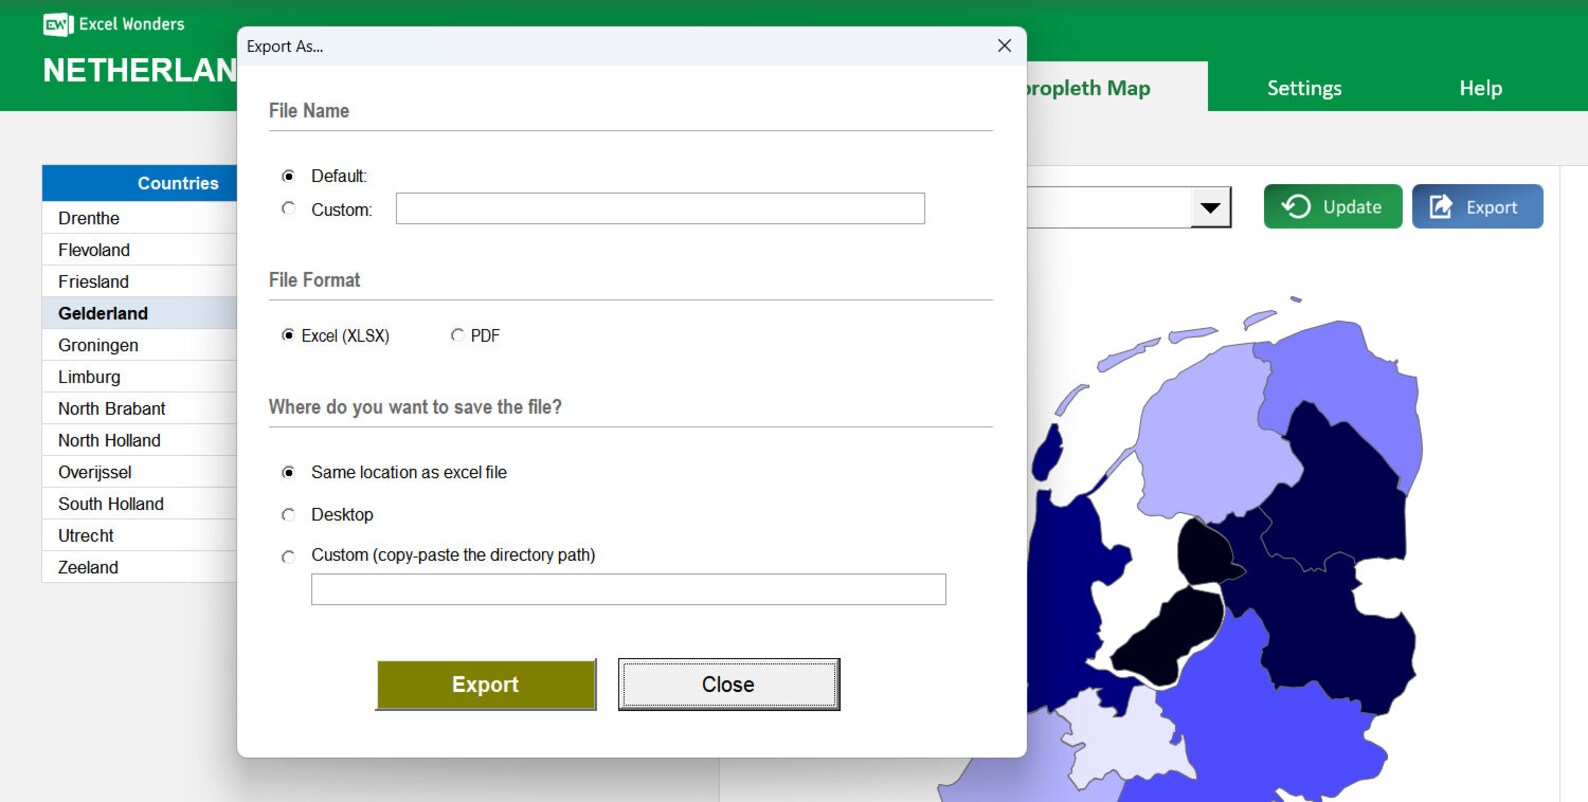Click the refresh icon on the Update button

pos(1296,206)
